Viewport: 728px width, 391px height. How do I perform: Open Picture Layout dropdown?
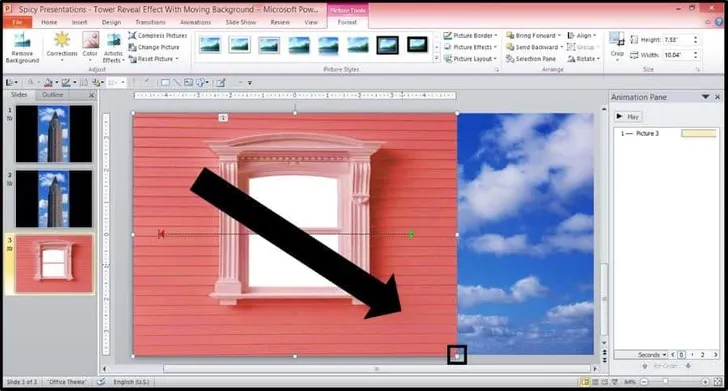click(470, 59)
